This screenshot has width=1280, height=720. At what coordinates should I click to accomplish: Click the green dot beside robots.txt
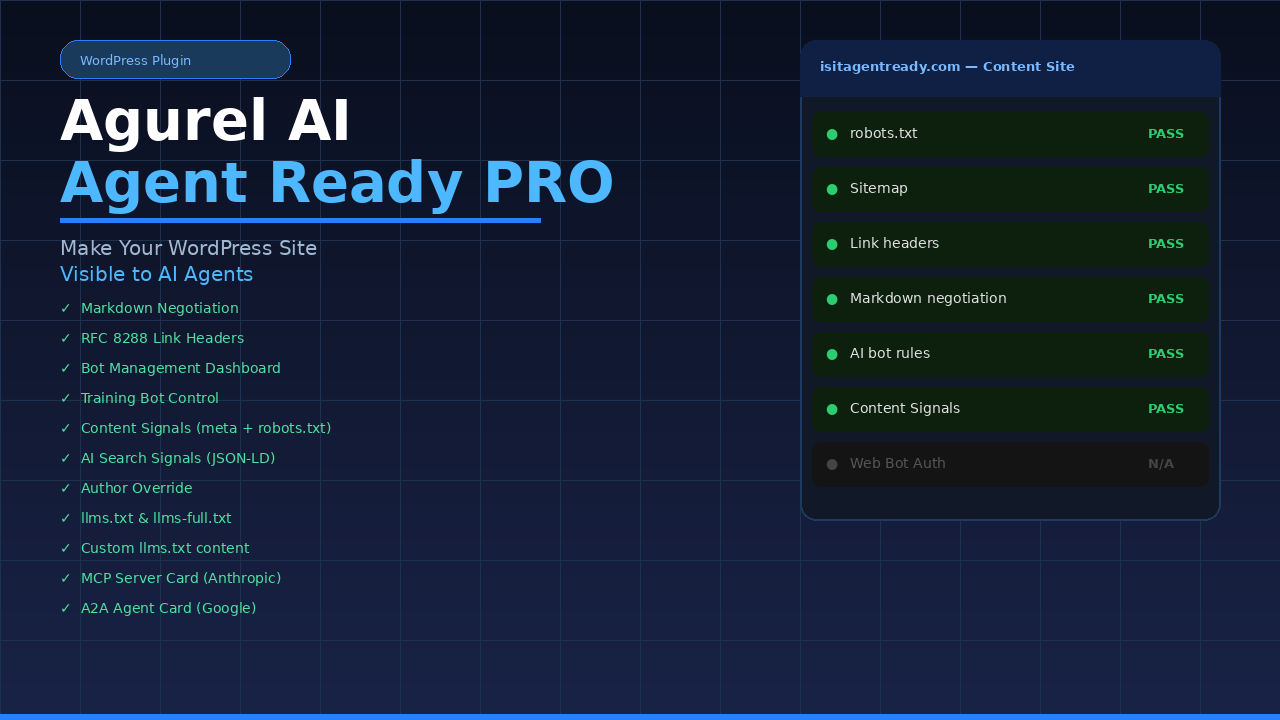pos(832,134)
